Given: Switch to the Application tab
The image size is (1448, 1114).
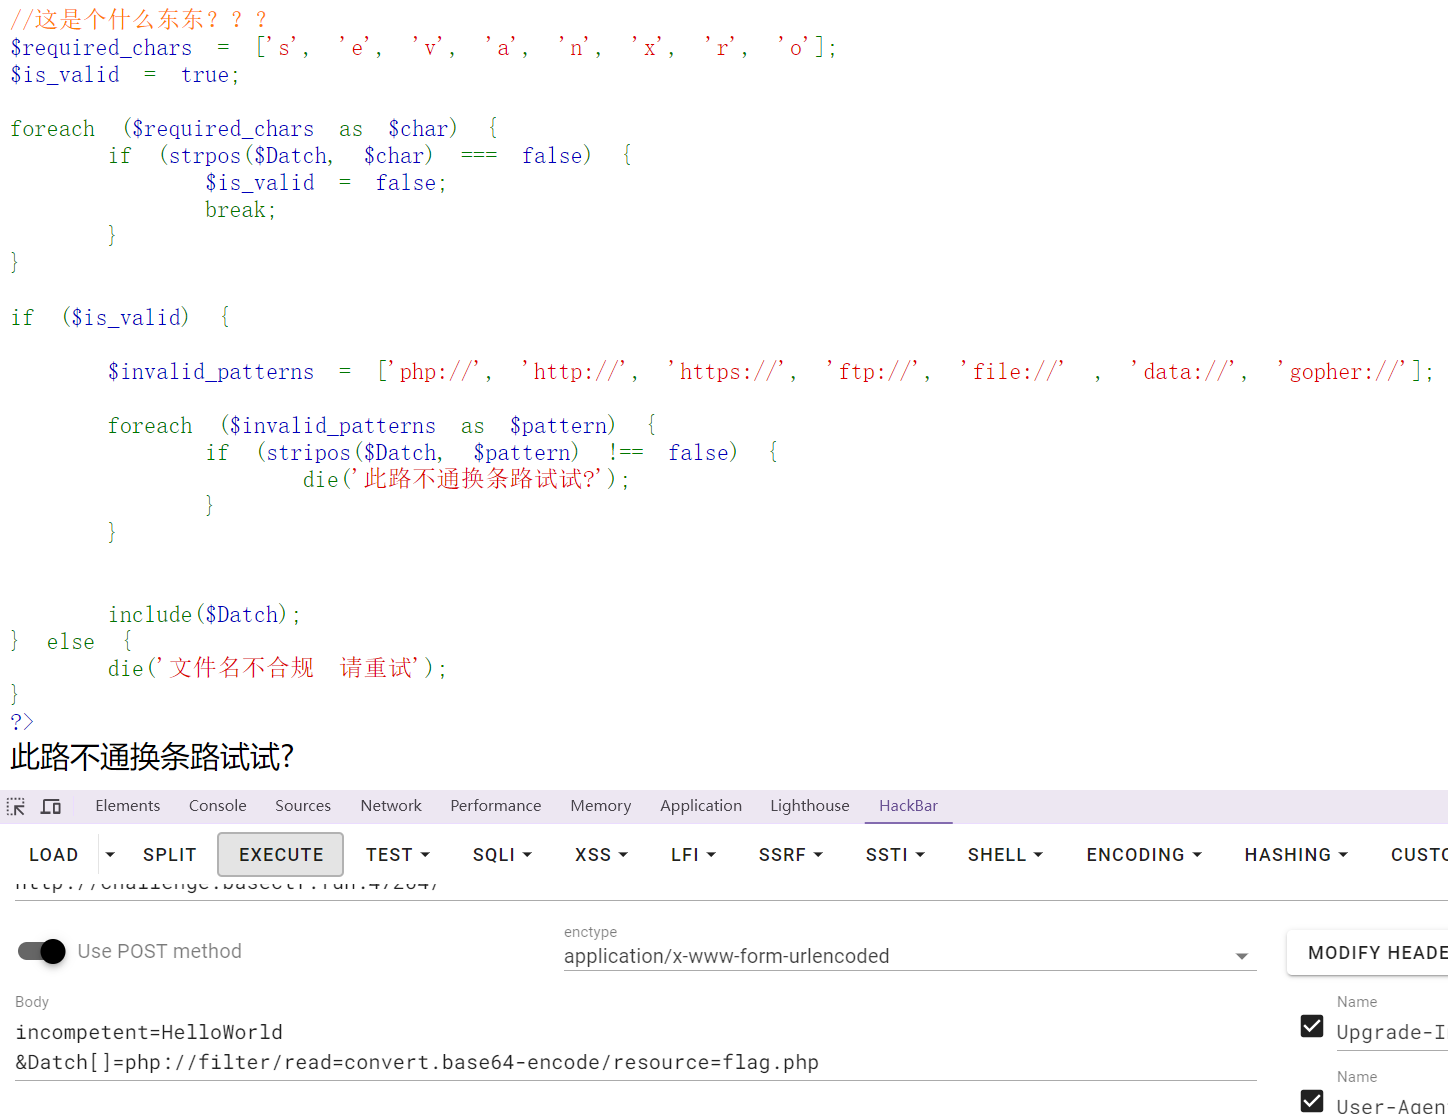Looking at the screenshot, I should coord(701,806).
